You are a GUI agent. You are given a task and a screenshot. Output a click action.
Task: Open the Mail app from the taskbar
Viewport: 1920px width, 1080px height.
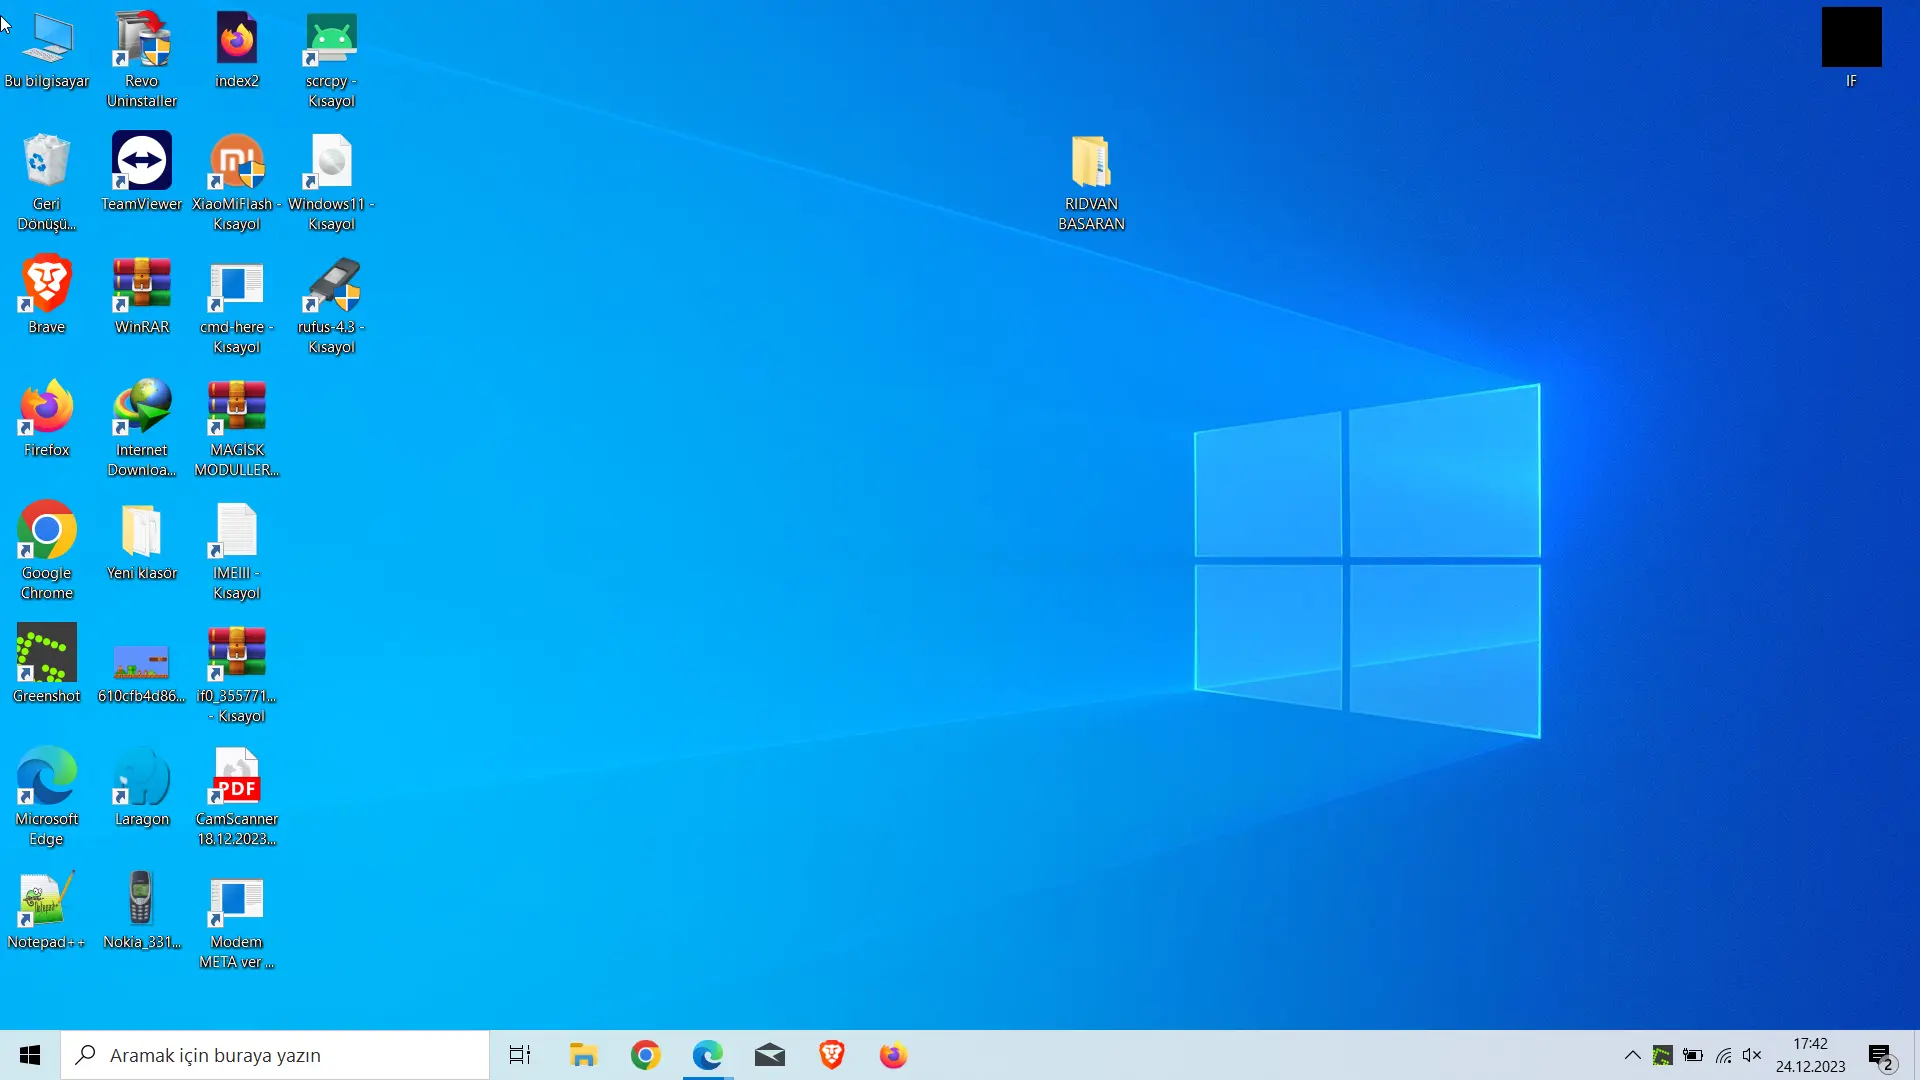point(770,1055)
